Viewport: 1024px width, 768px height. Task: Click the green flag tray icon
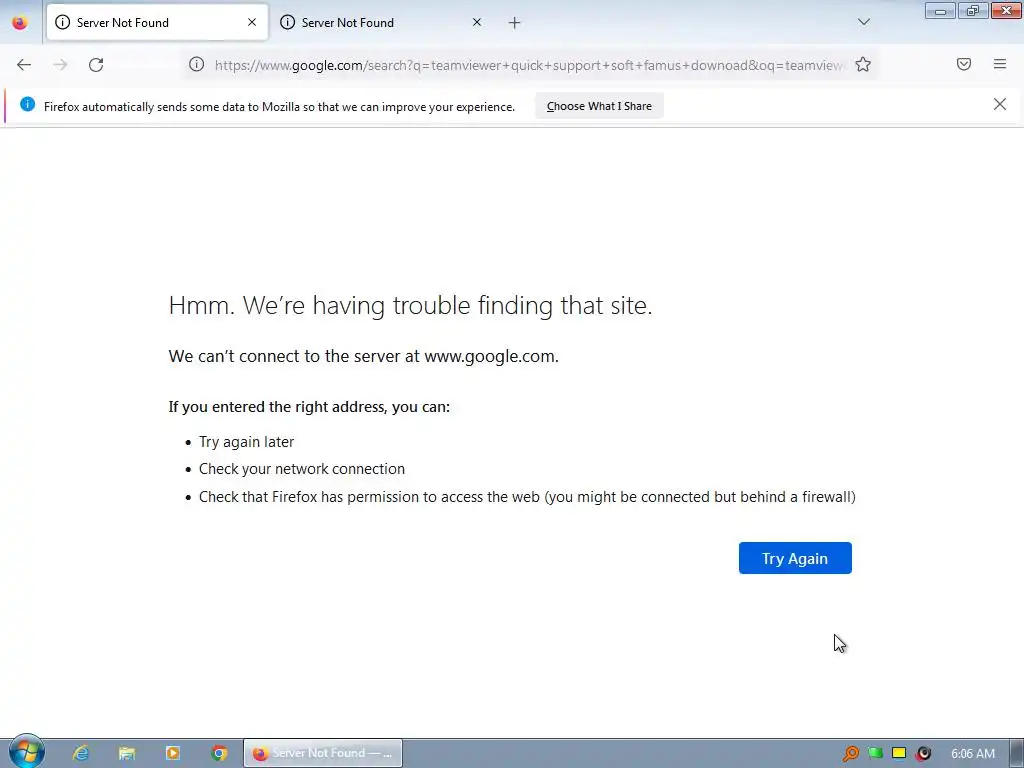[875, 753]
